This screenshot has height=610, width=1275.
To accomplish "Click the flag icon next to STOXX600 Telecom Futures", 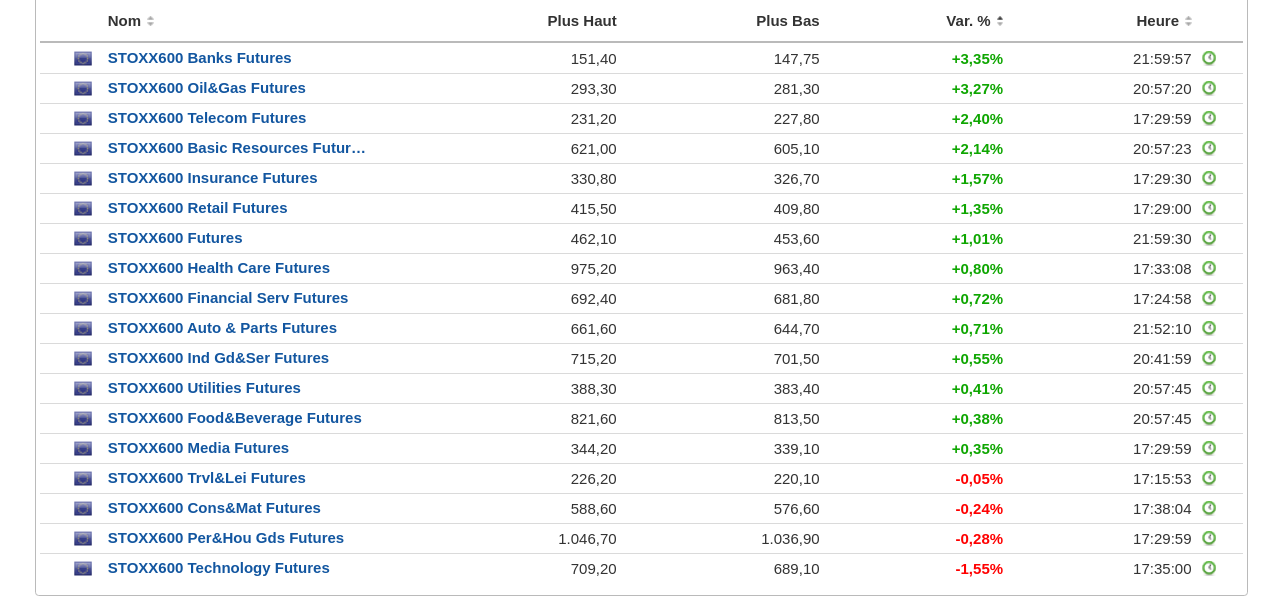I will [83, 119].
